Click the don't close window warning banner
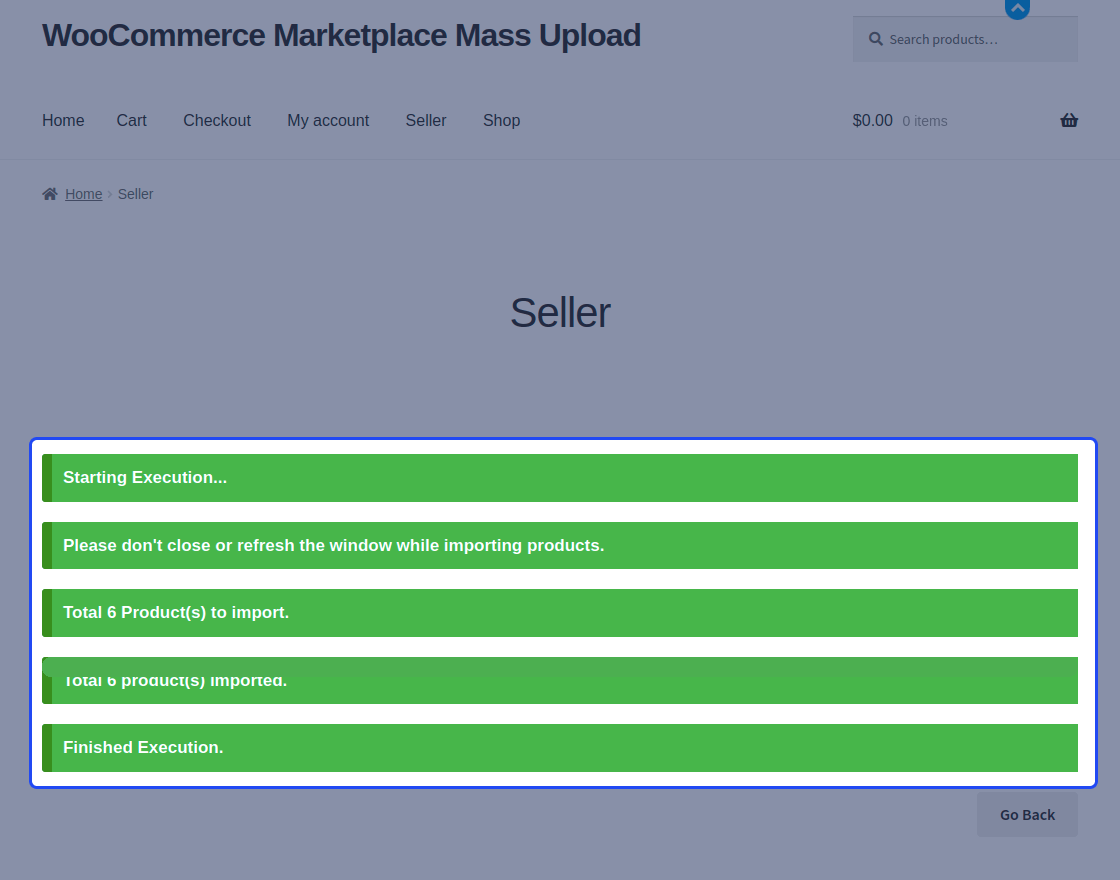This screenshot has width=1120, height=880. 560,545
